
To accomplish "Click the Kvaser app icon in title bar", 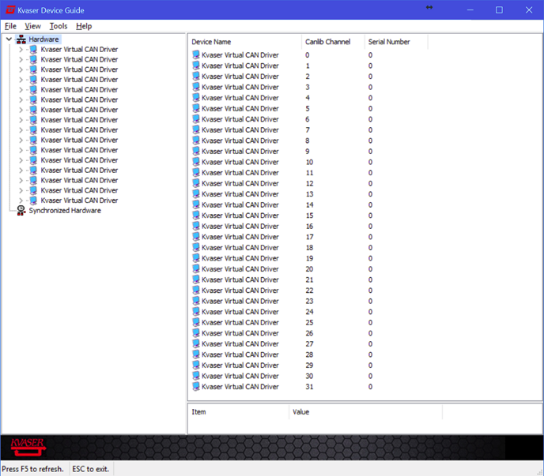I will coord(10,10).
